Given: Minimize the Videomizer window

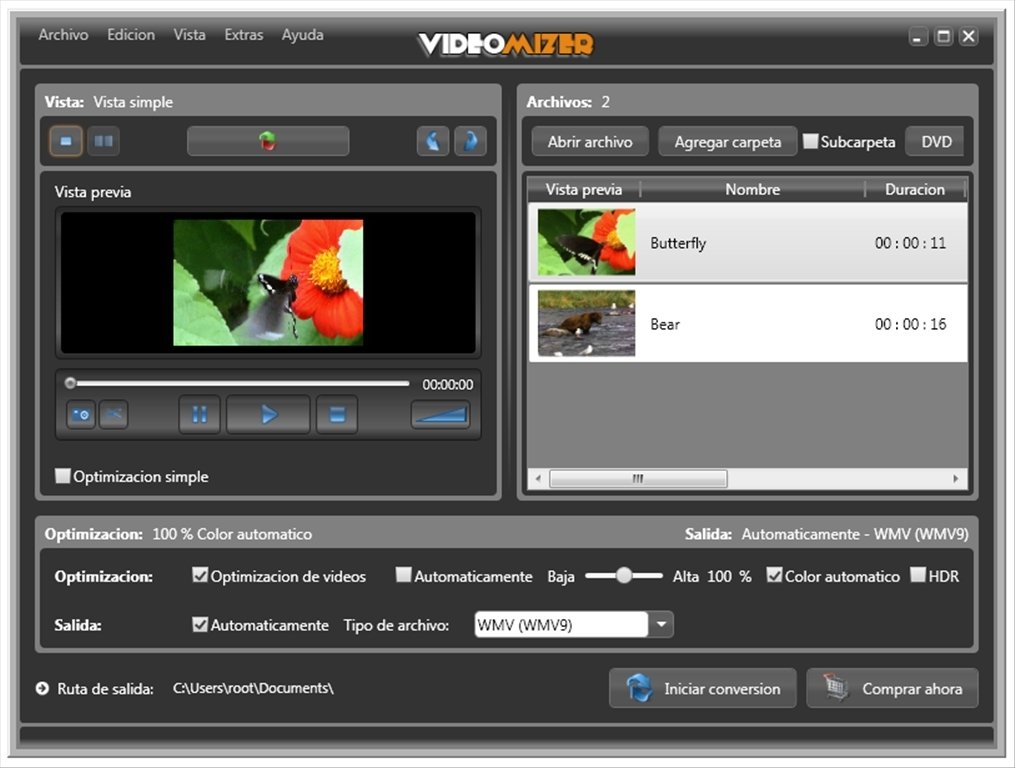Looking at the screenshot, I should point(917,36).
